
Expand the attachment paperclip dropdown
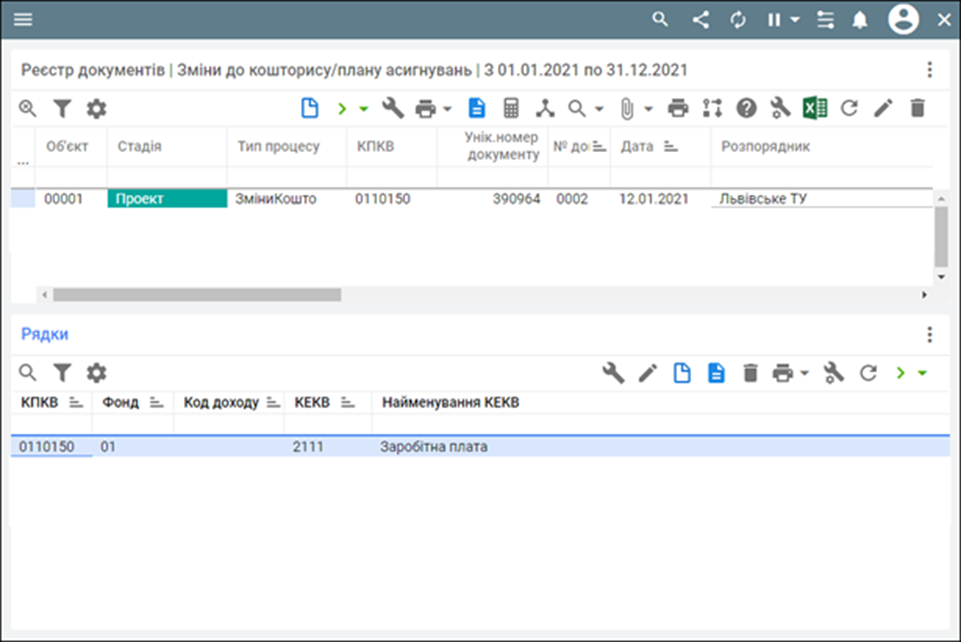[x=648, y=108]
